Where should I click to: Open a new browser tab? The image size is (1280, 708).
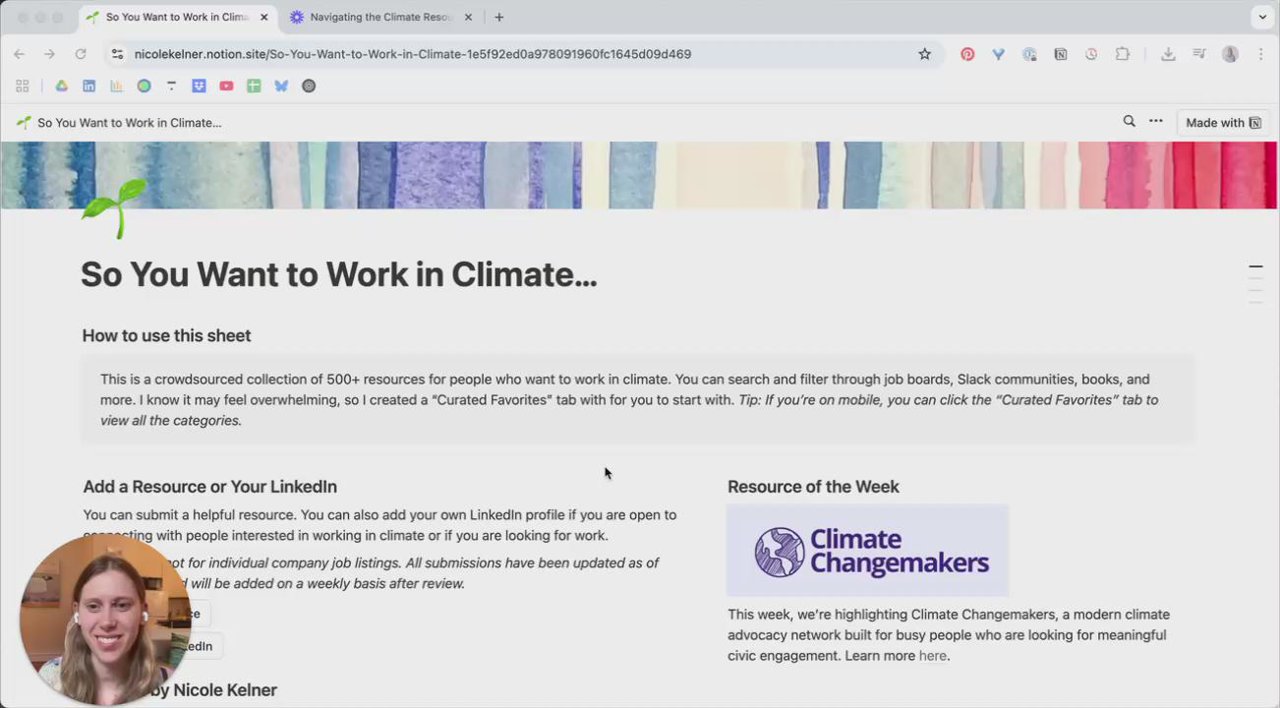tap(499, 17)
